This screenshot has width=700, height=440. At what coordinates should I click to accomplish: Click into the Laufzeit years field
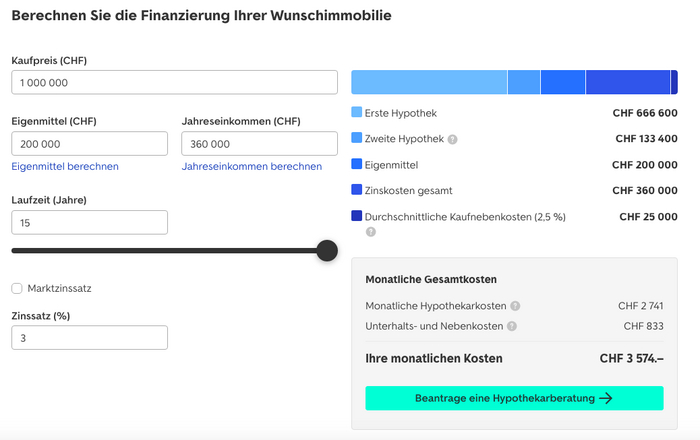(x=89, y=222)
